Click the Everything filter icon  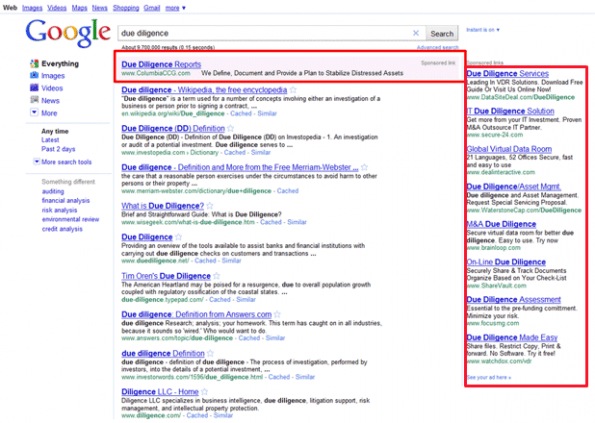[x=34, y=64]
